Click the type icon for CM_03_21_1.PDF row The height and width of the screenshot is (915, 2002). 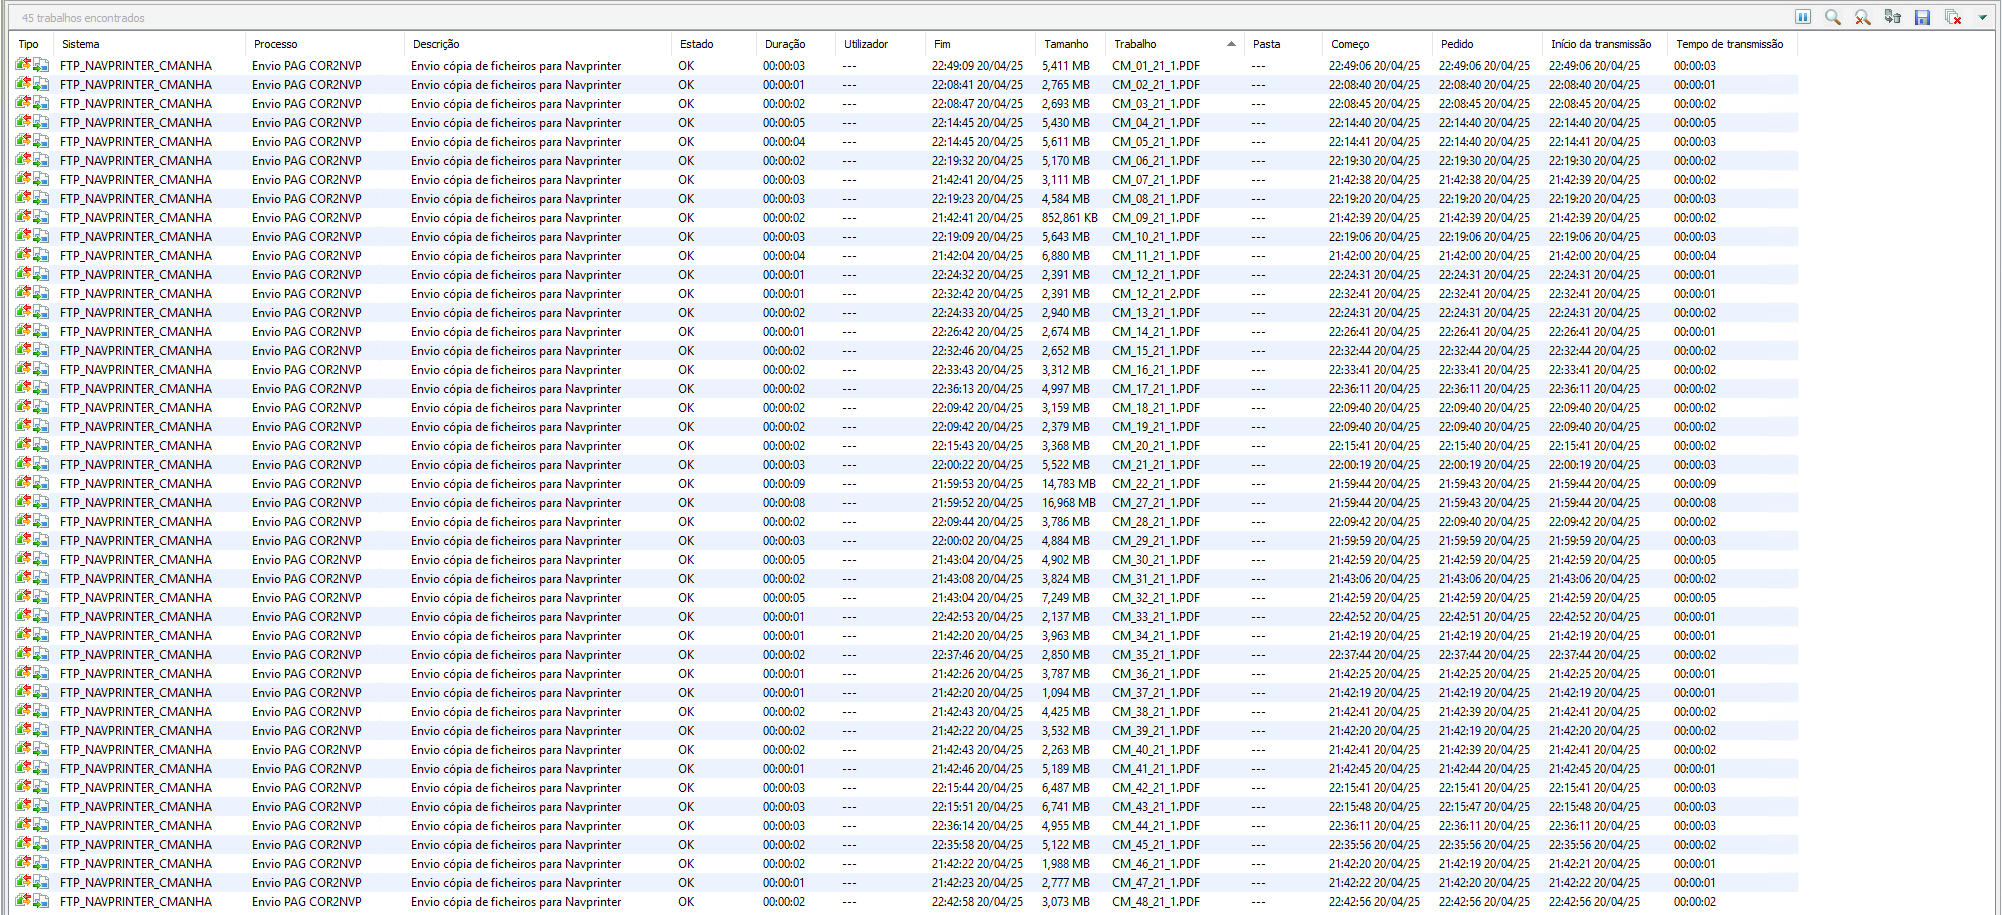[x=32, y=104]
